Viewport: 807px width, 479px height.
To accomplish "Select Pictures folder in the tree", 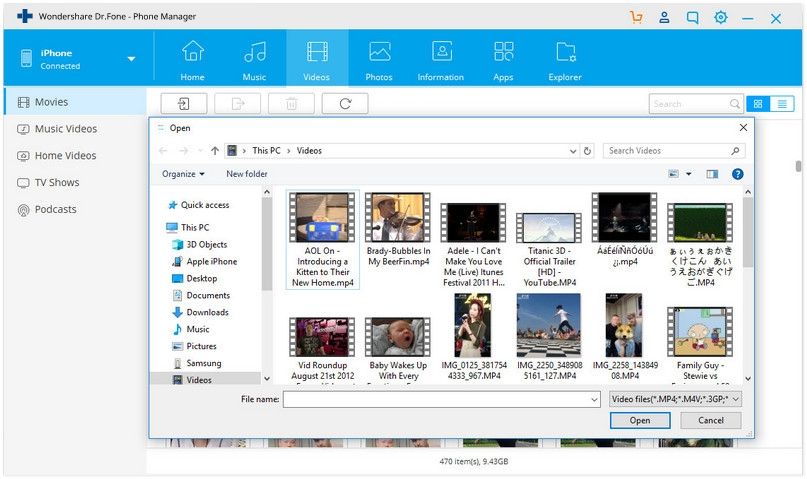I will pyautogui.click(x=195, y=346).
